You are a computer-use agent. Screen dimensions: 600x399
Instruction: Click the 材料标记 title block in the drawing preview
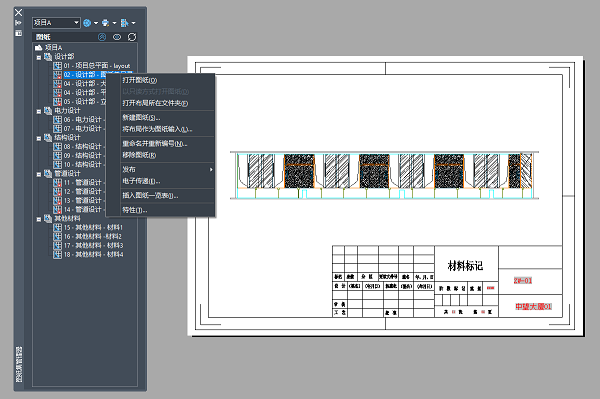coord(466,265)
